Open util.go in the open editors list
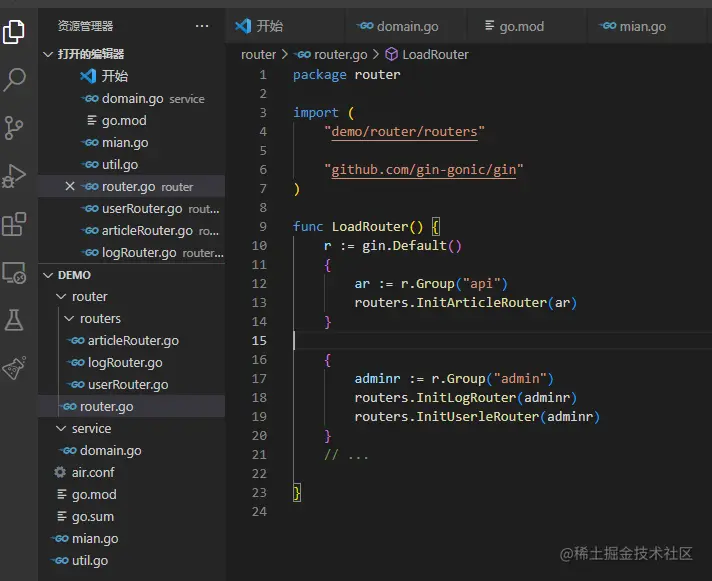This screenshot has width=712, height=581. click(132, 164)
